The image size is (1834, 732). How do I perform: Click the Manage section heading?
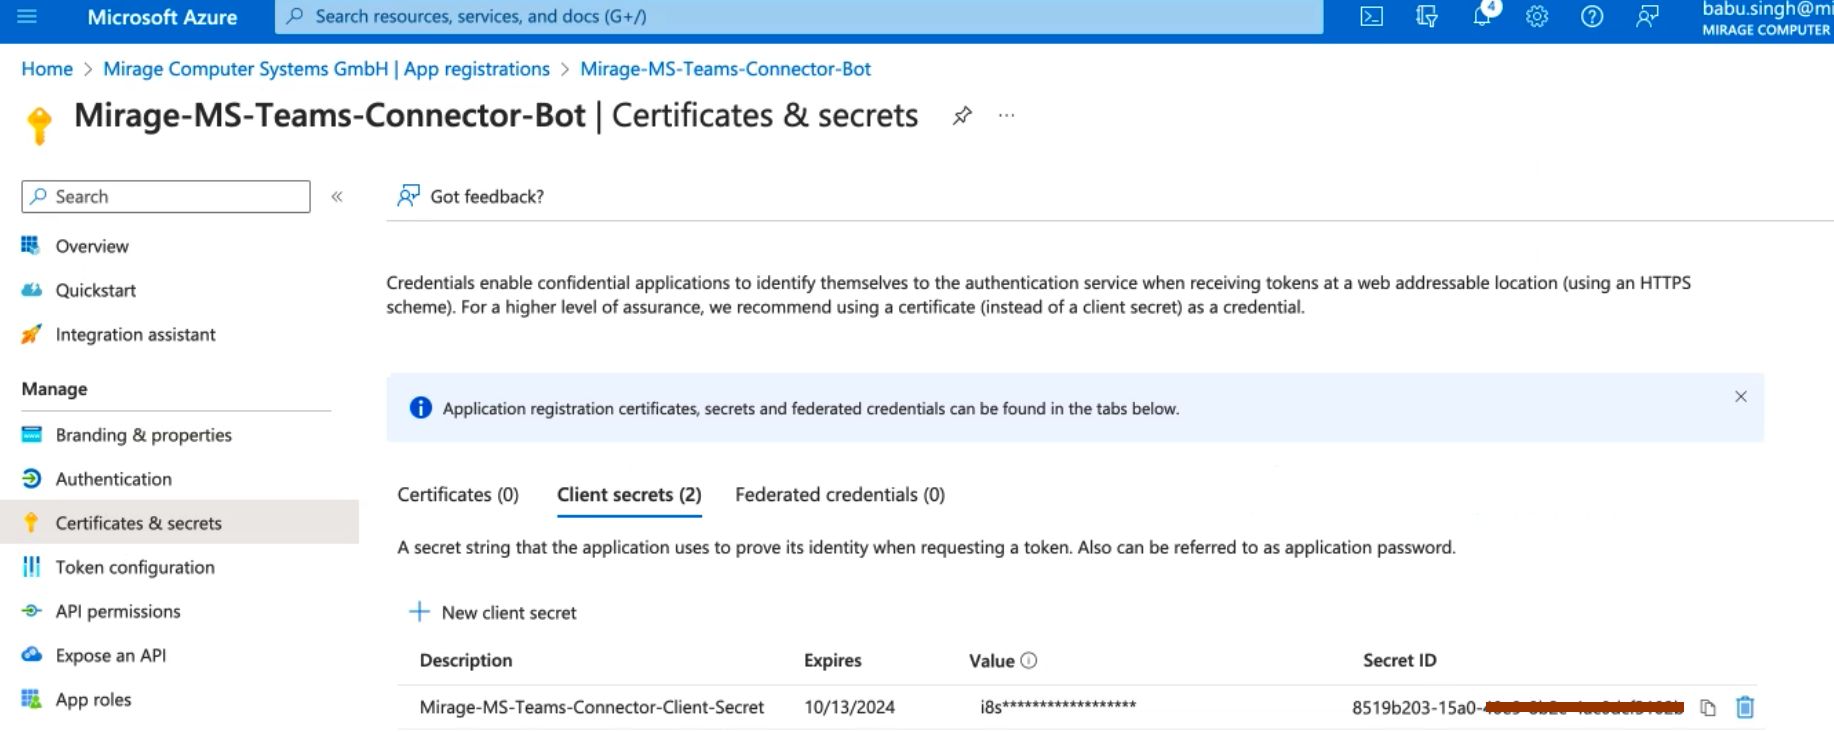click(54, 389)
